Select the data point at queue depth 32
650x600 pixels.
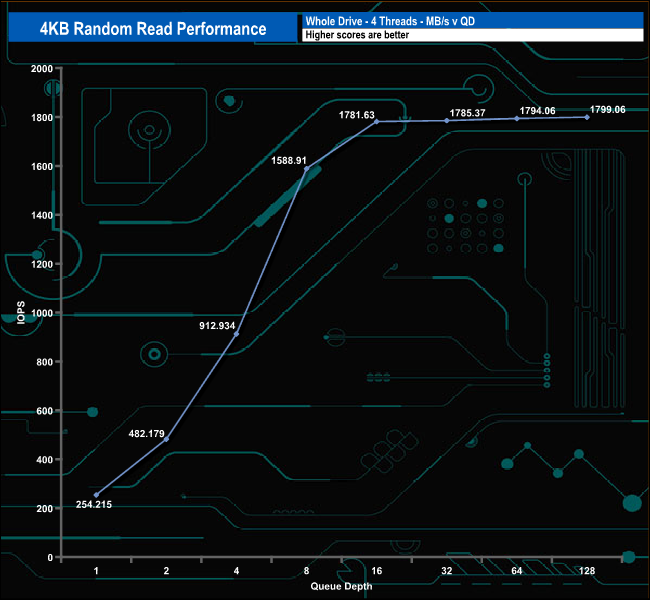(x=447, y=120)
